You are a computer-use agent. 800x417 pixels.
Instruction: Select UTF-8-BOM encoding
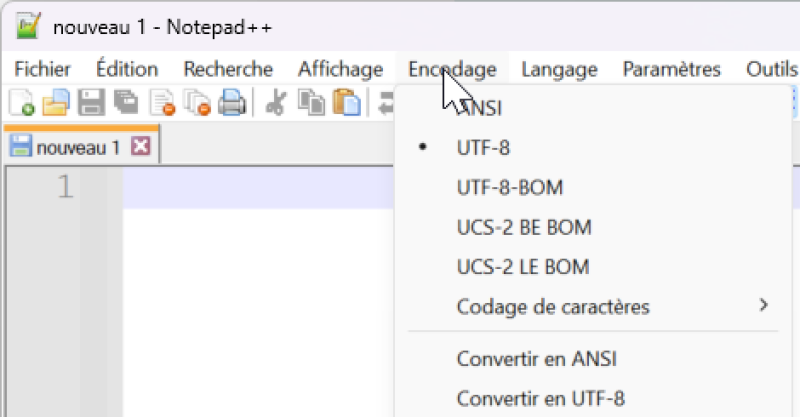pos(594,188)
